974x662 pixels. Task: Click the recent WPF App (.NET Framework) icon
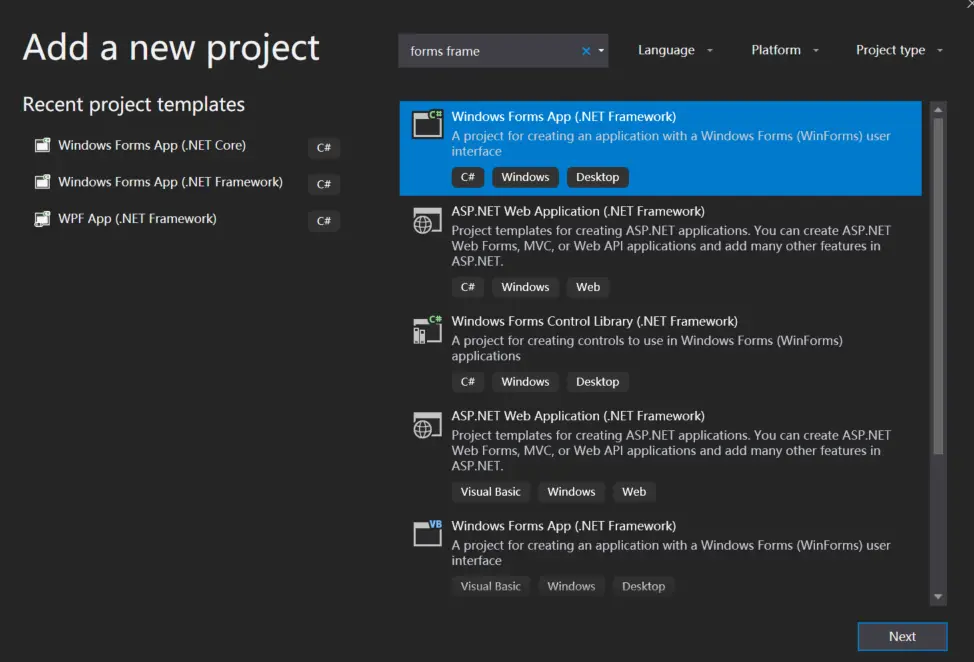tap(42, 219)
